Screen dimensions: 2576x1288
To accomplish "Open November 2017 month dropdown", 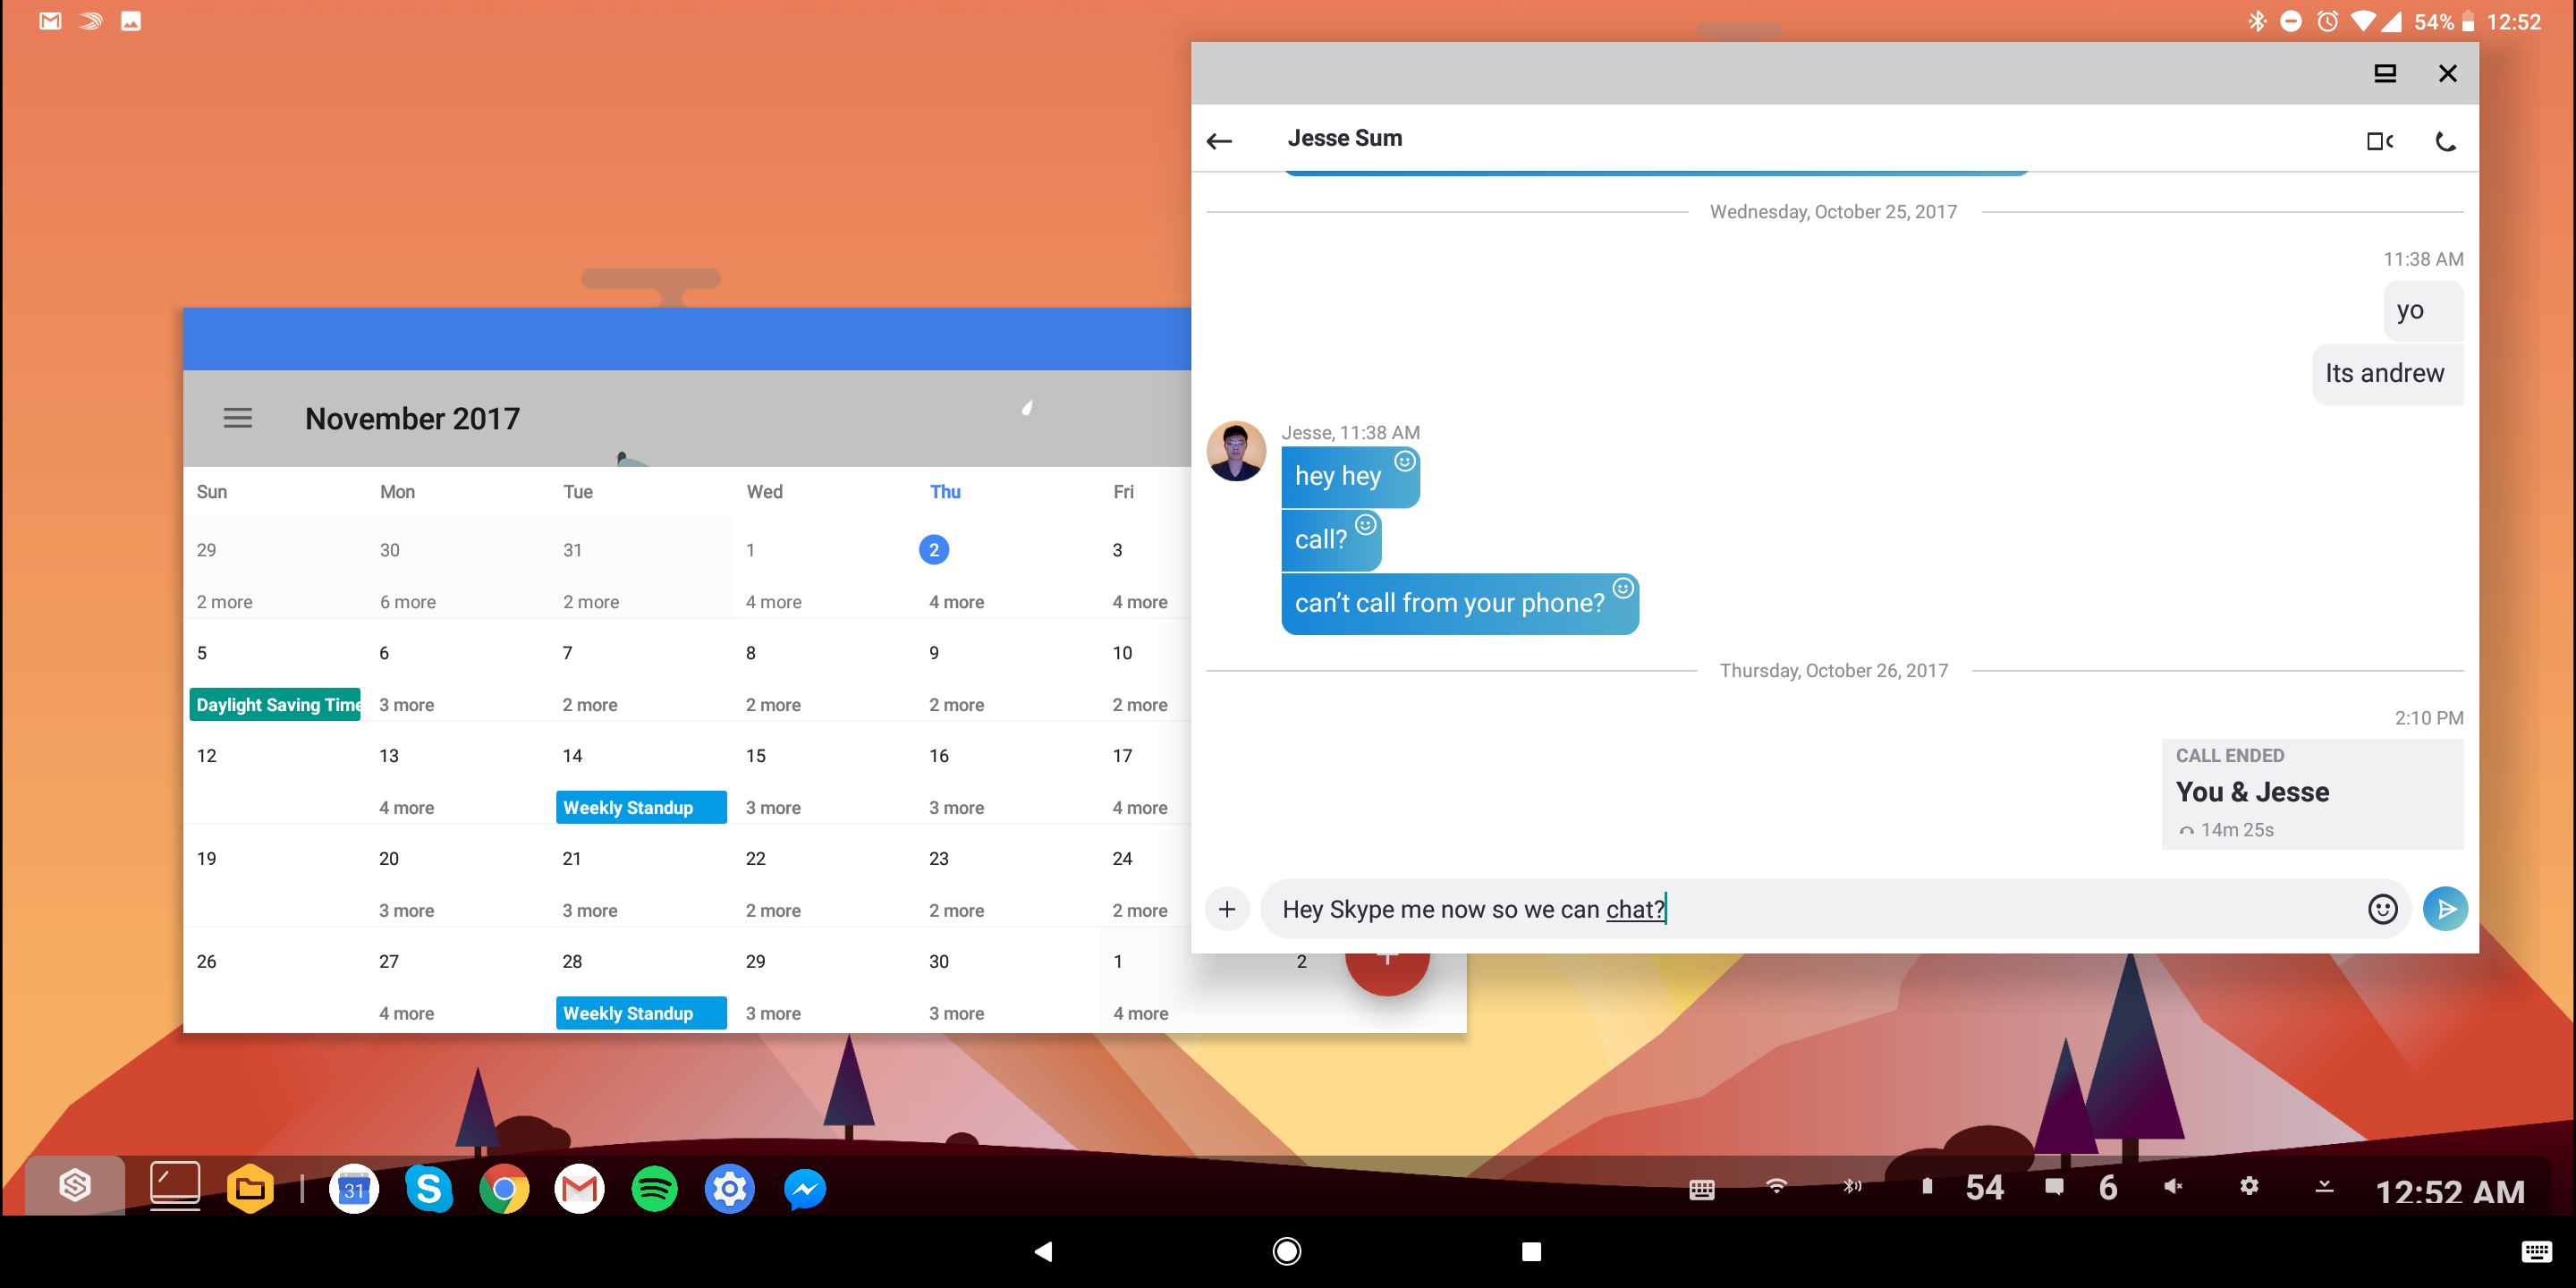I will pos(412,418).
